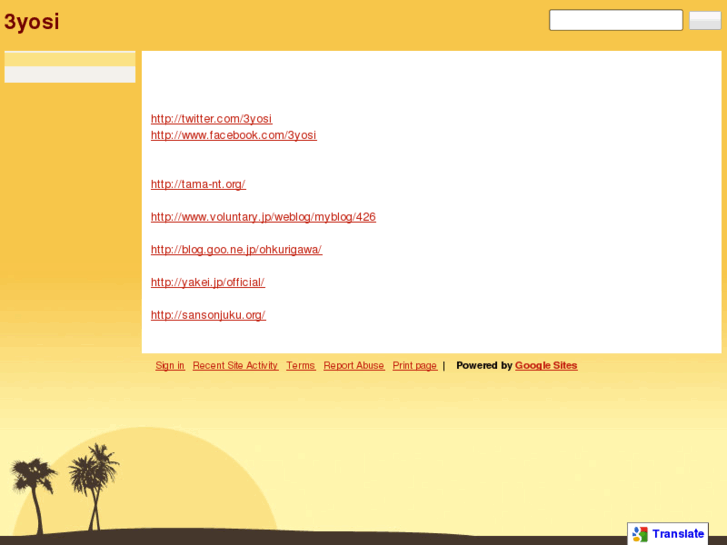Open the Google Sites link
The height and width of the screenshot is (545, 727).
[546, 365]
